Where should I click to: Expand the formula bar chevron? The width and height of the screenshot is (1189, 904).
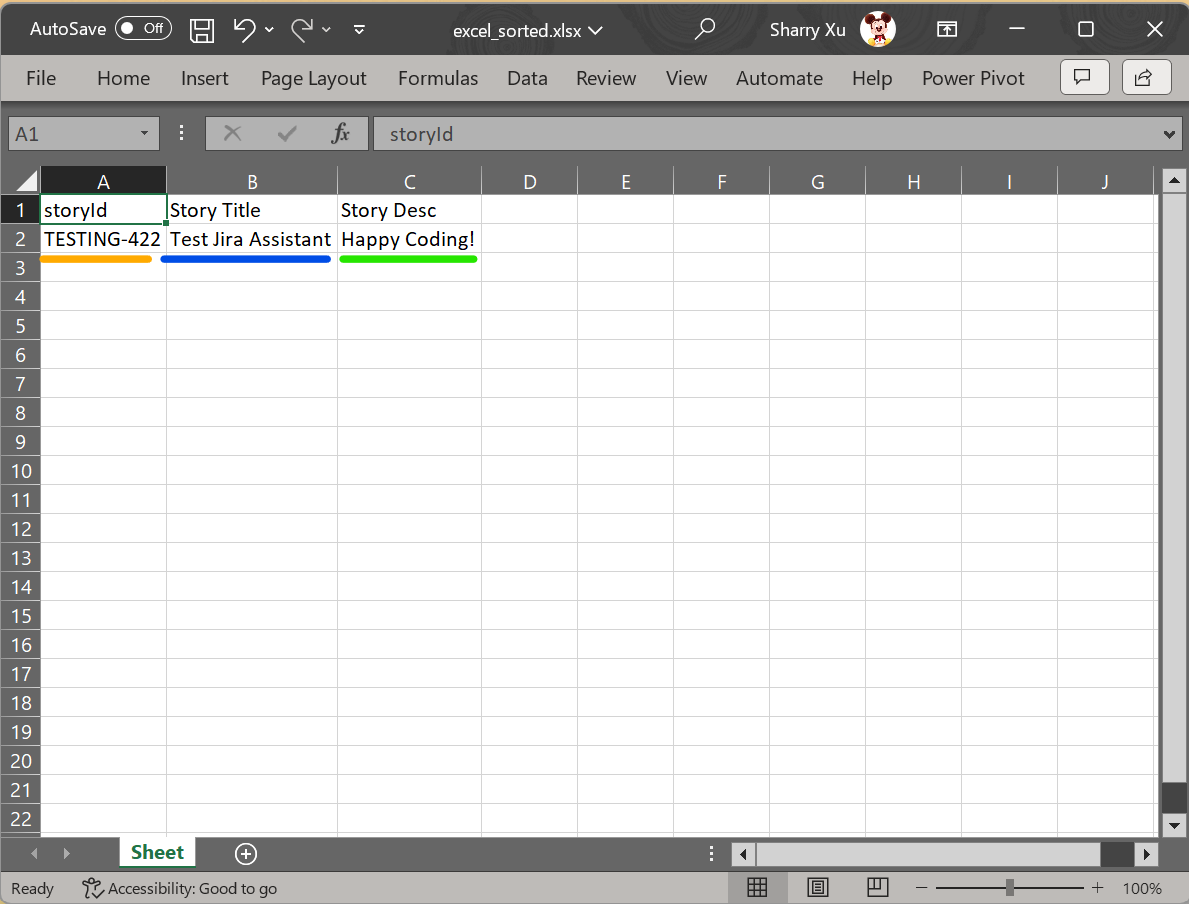click(1169, 134)
